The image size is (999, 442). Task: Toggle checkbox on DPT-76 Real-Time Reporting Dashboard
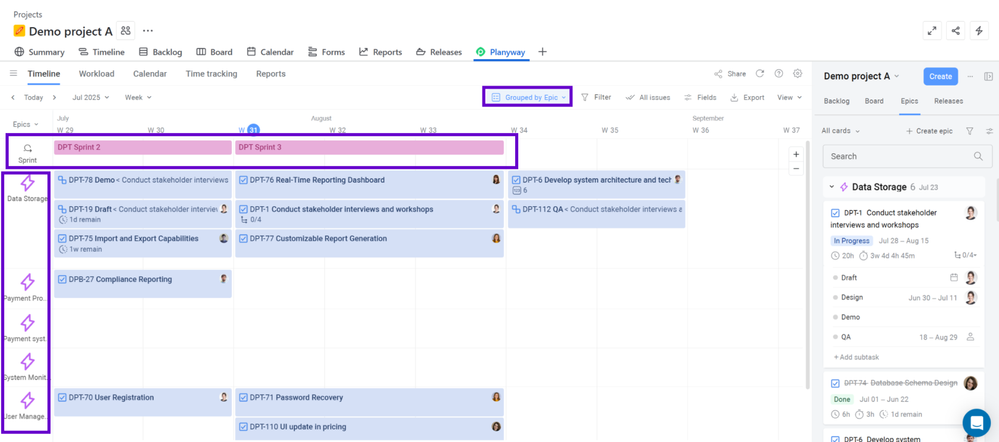point(243,180)
